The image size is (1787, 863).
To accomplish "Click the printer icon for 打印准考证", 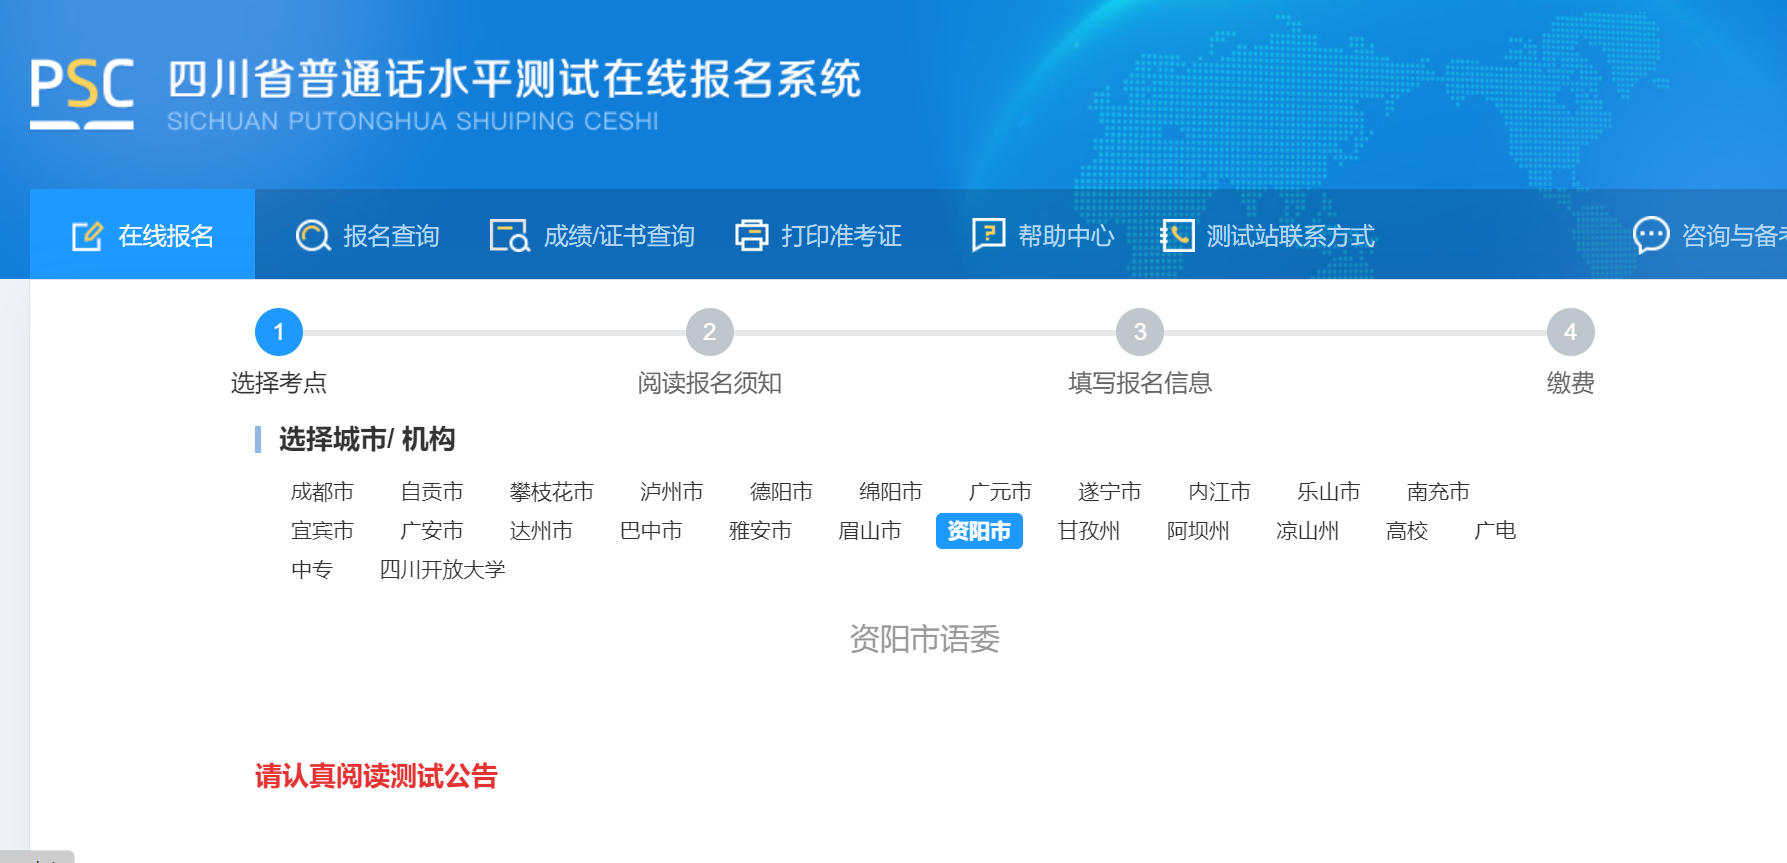I will pyautogui.click(x=751, y=236).
